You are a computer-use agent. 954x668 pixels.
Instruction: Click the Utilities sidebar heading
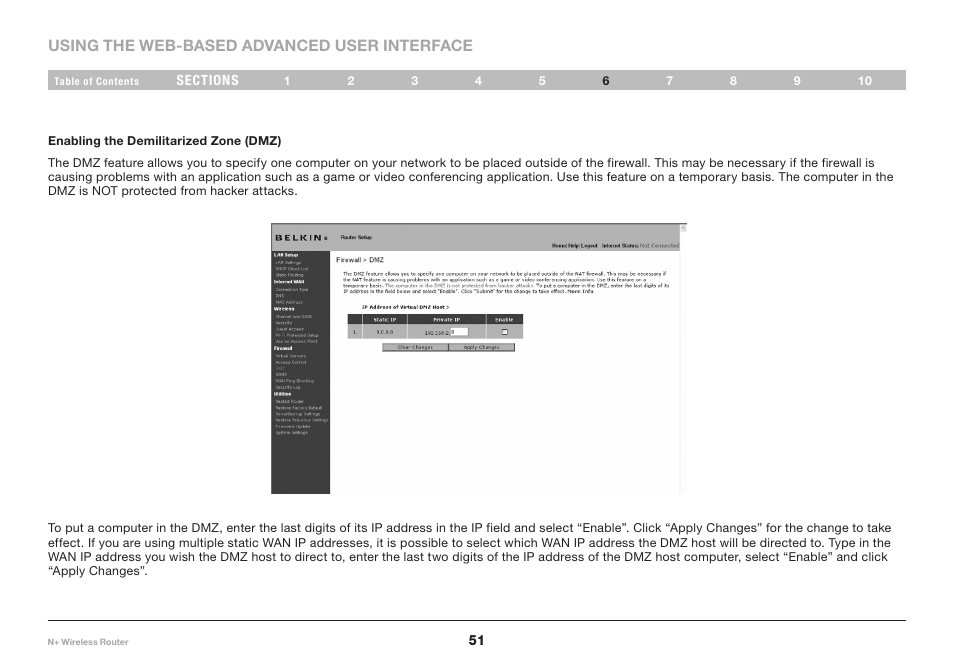(x=282, y=394)
